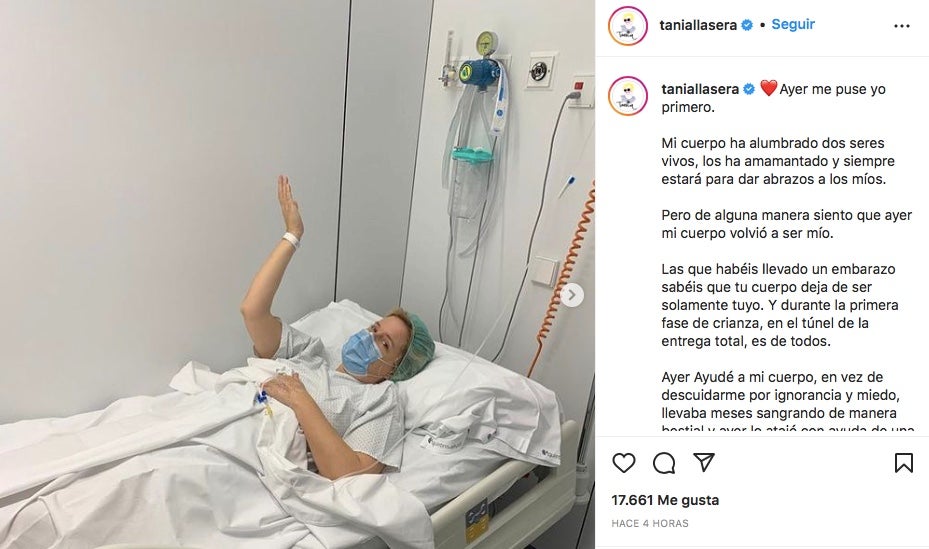The height and width of the screenshot is (549, 929).
Task: Open the HACE 4 HORAS timestamp
Action: [x=650, y=524]
